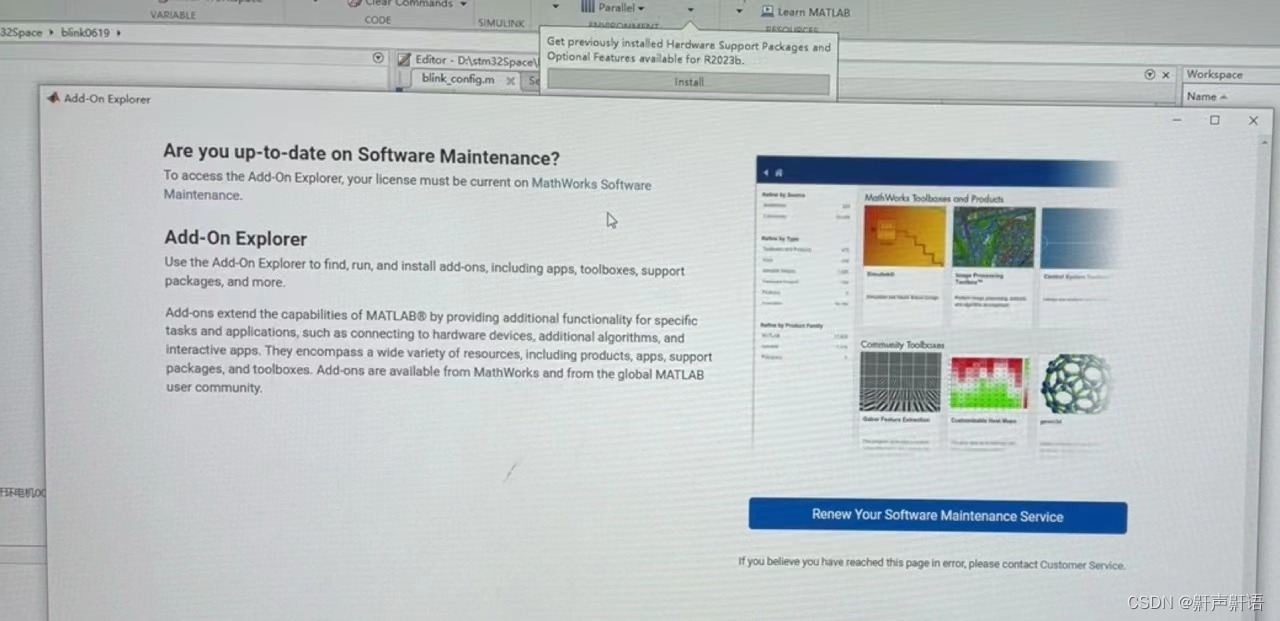The image size is (1280, 621).
Task: Click the blink0619 folder in the path bar
Action: coord(86,32)
